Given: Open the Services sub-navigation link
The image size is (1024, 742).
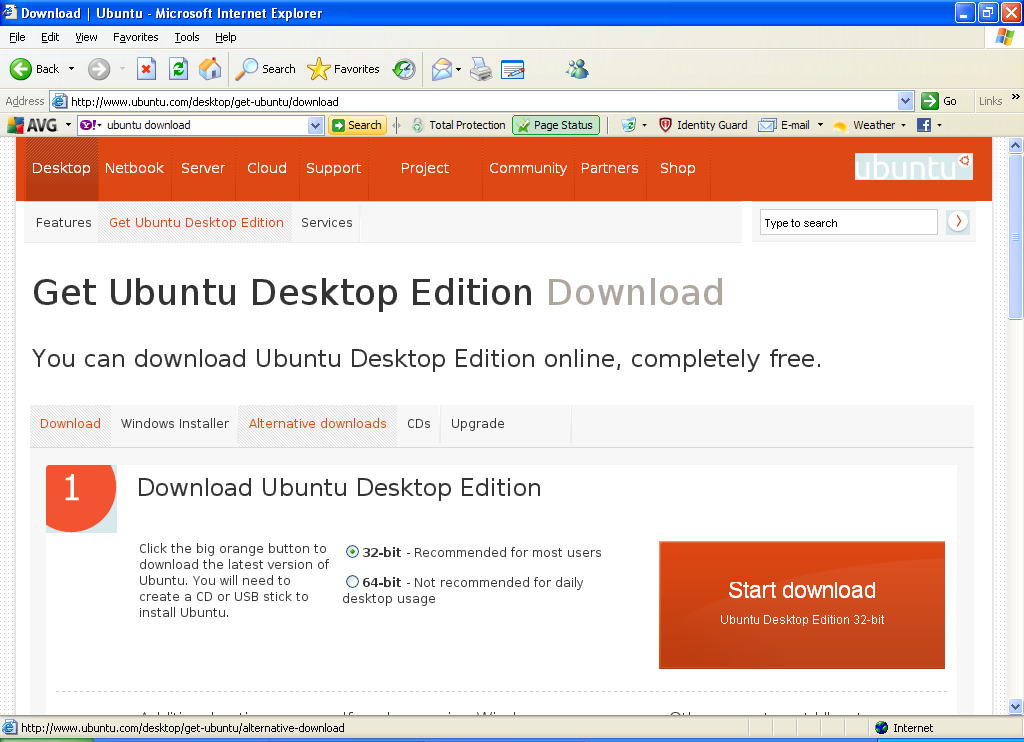Looking at the screenshot, I should [x=327, y=222].
